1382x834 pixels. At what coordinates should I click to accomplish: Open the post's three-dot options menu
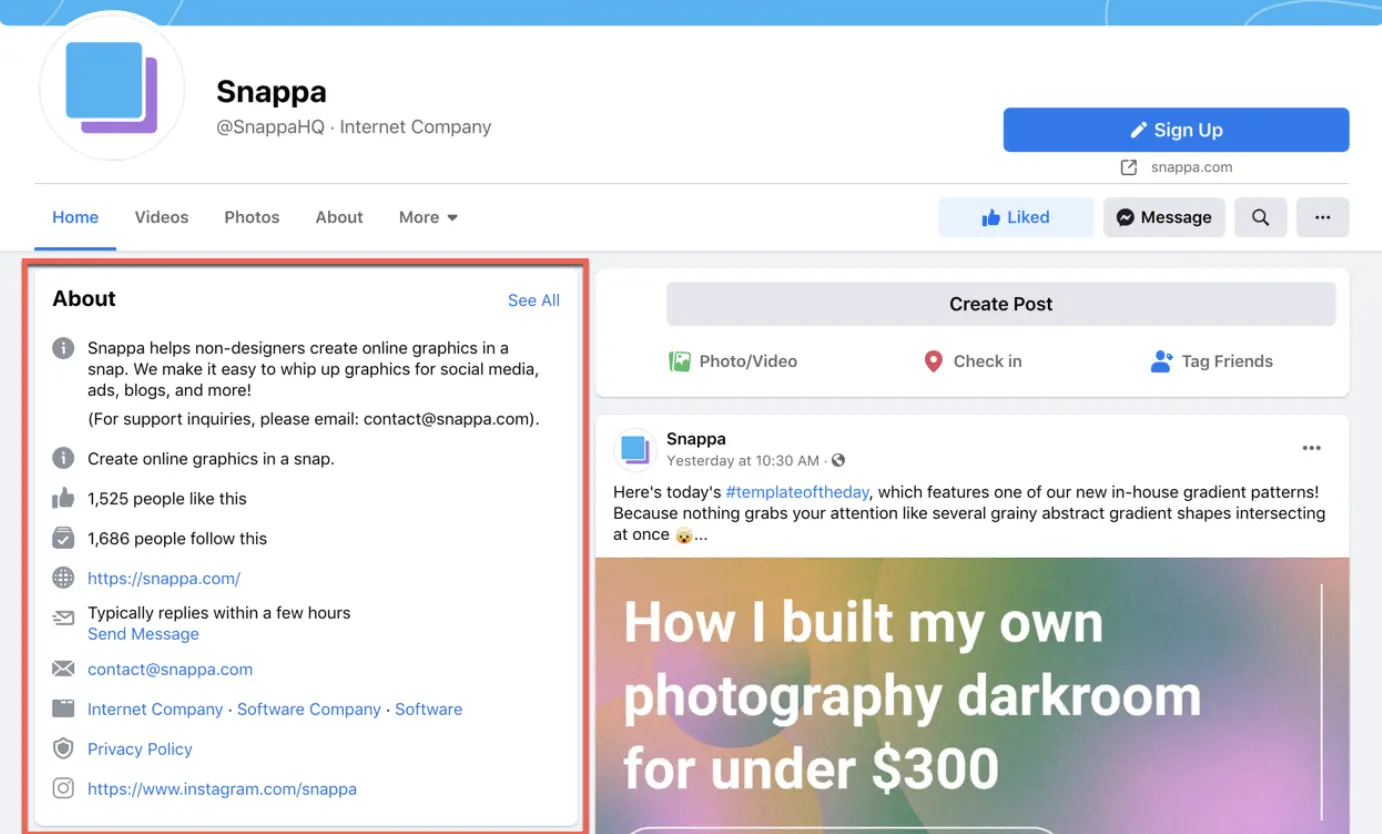1312,448
